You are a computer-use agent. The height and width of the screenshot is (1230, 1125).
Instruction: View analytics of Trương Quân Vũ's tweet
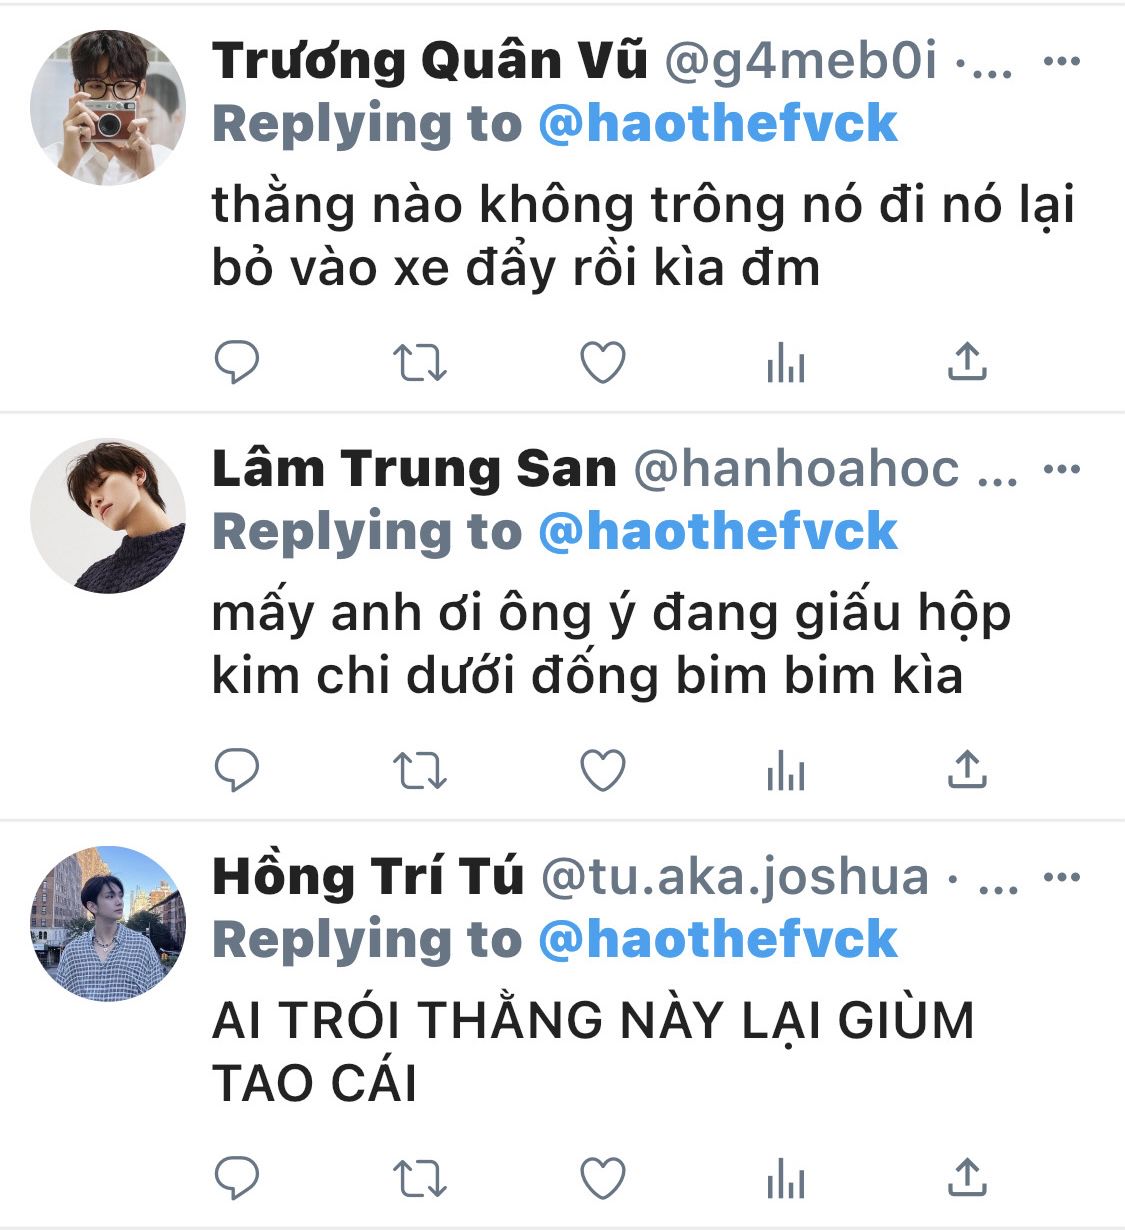786,363
